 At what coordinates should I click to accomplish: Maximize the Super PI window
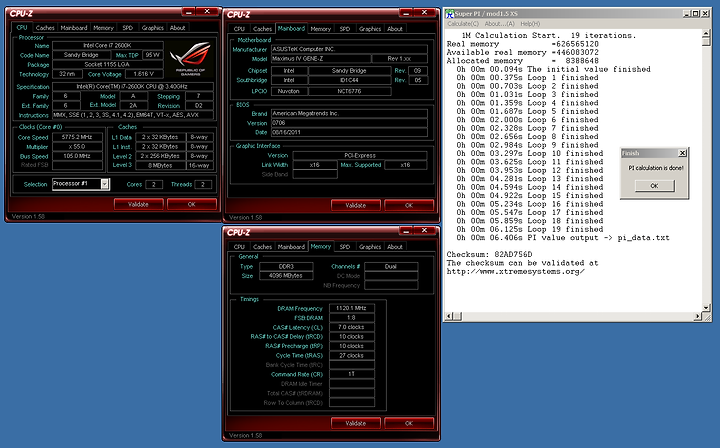coord(696,14)
